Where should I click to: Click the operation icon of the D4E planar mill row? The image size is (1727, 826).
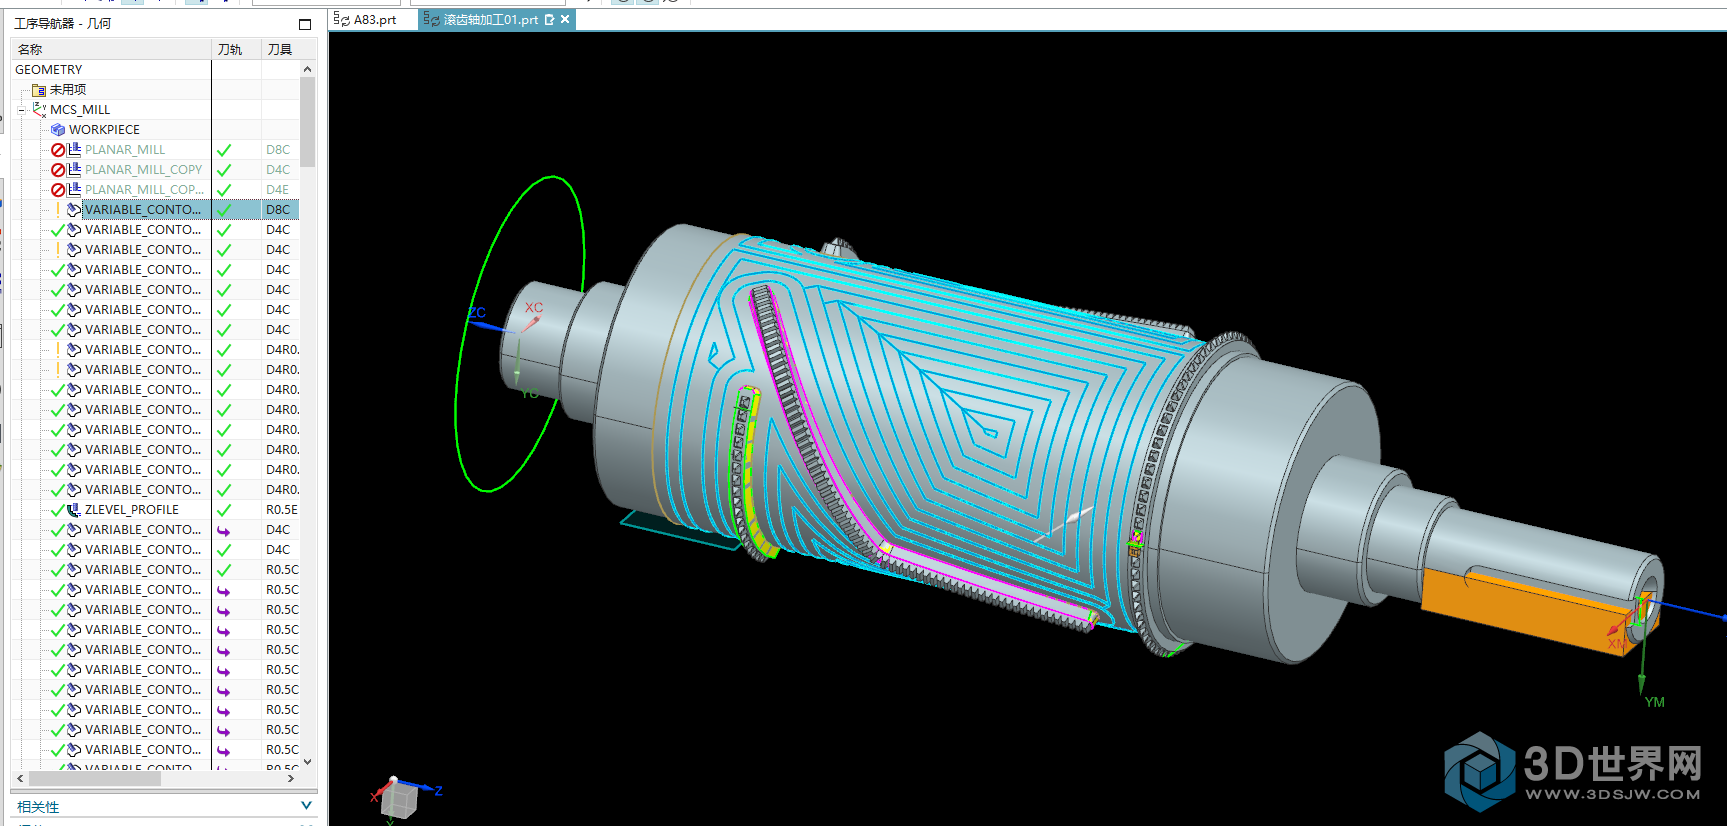tap(74, 190)
